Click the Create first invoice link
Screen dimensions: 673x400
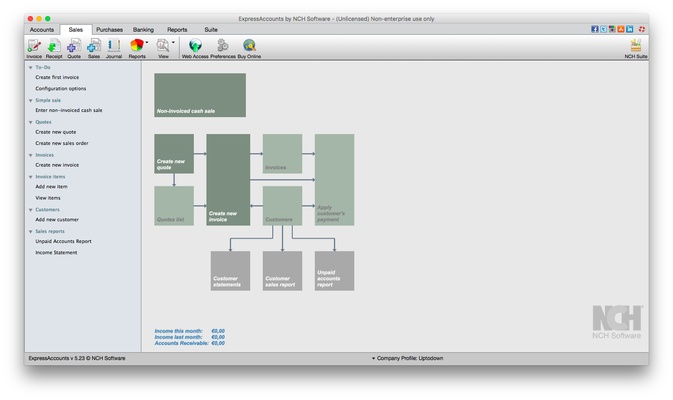tap(57, 77)
